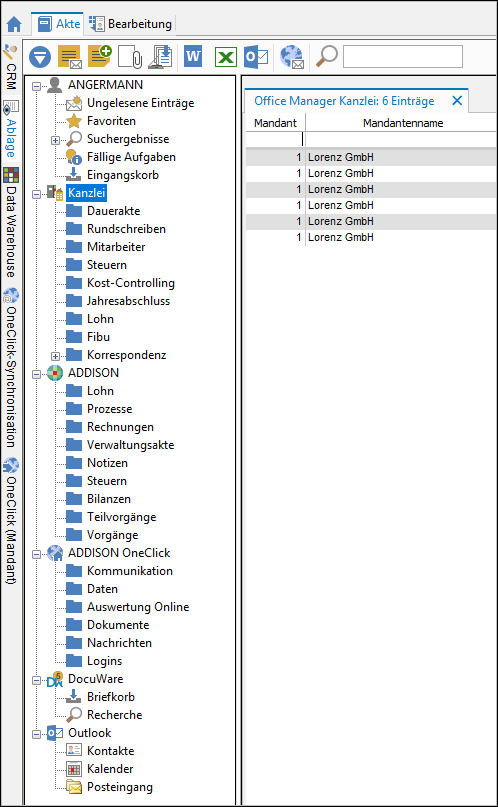The height and width of the screenshot is (807, 498).
Task: Open the Jahresabschluss folder
Action: point(129,301)
